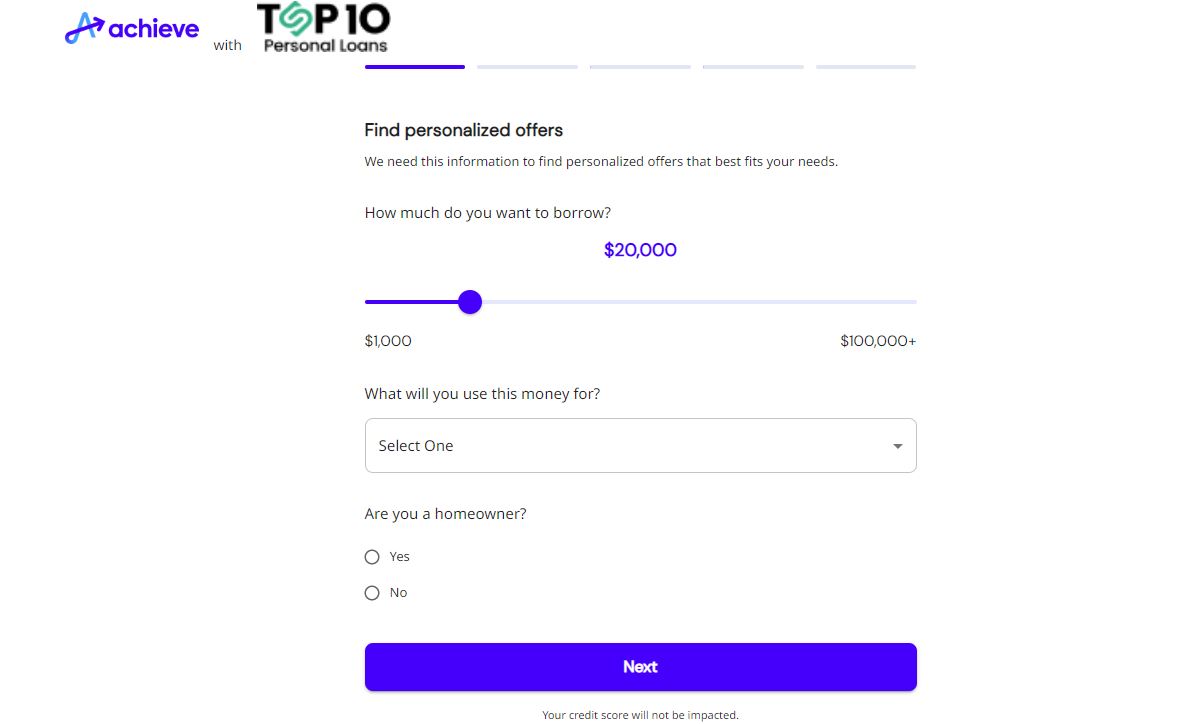Click the loan amount slider handle
Image resolution: width=1185 pixels, height=724 pixels.
(x=470, y=302)
